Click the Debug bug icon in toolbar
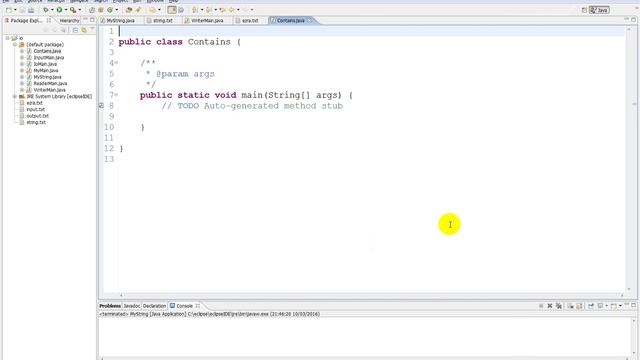Image resolution: width=640 pixels, height=360 pixels. tap(46, 10)
